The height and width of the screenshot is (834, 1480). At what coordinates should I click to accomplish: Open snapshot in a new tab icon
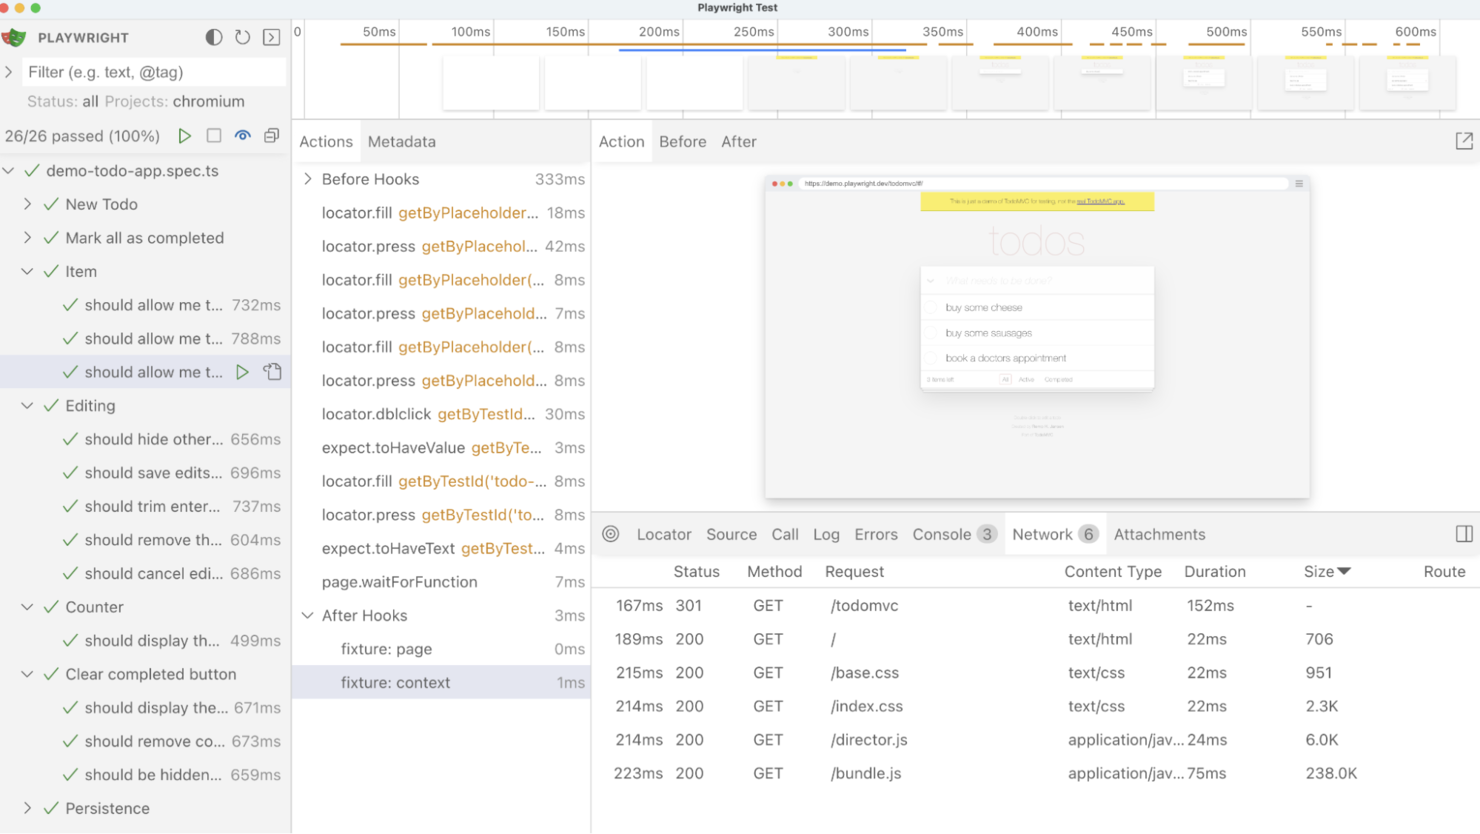[1464, 141]
